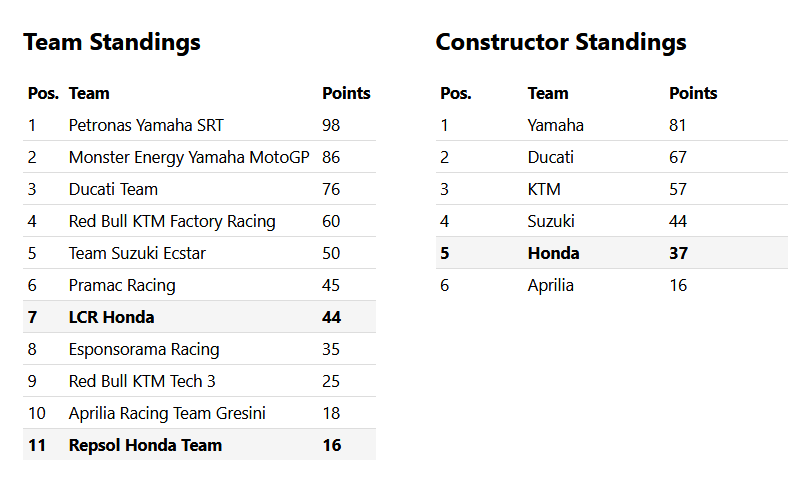Click Red Bull KTM Factory Racing
The height and width of the screenshot is (489, 804).
[172, 221]
